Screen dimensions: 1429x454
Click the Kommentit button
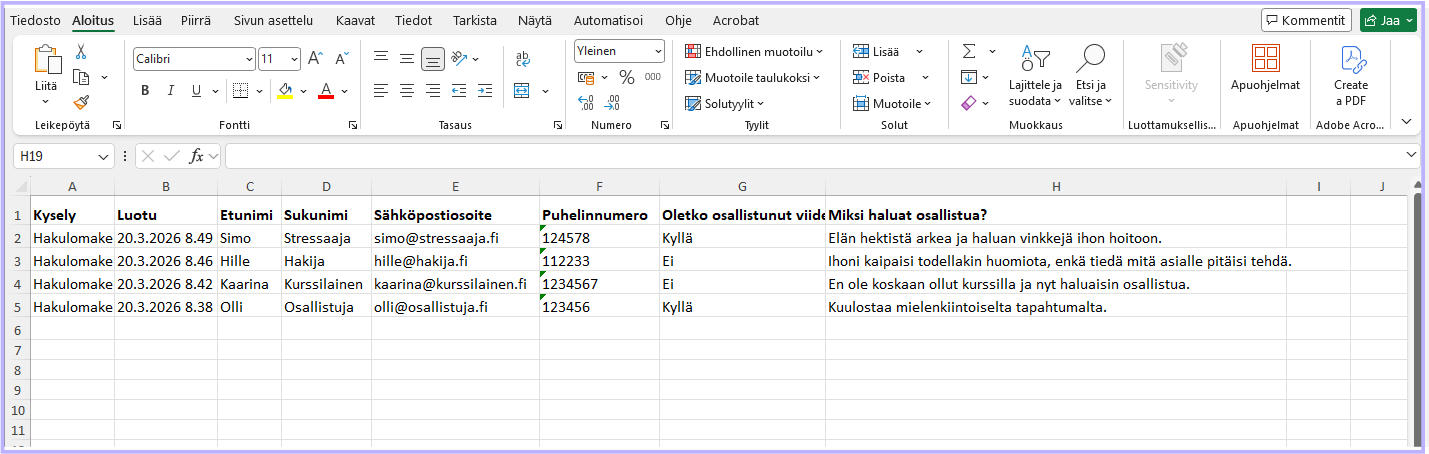click(x=1306, y=20)
